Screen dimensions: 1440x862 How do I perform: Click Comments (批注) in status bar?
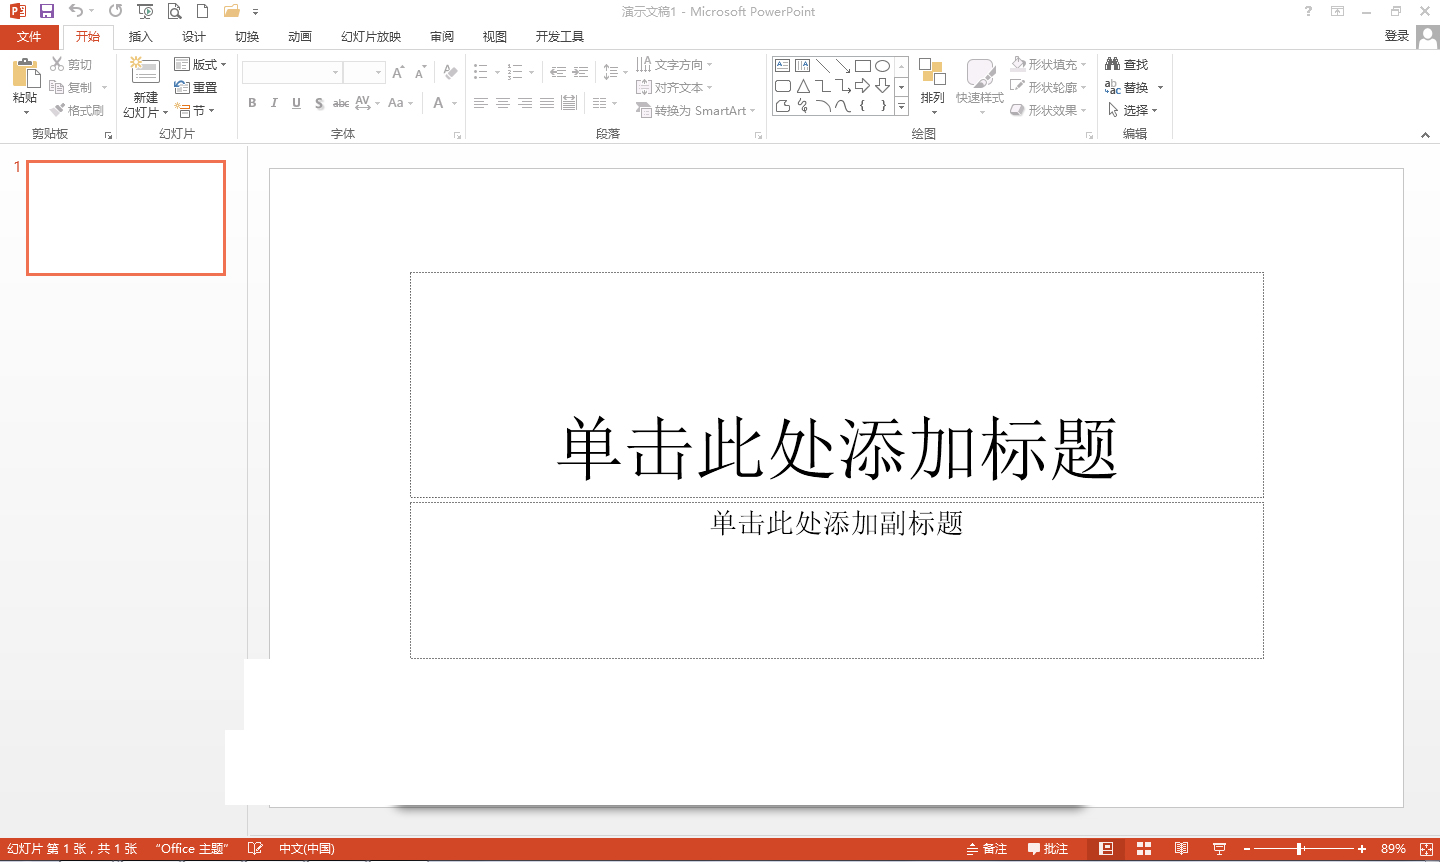coord(1048,849)
